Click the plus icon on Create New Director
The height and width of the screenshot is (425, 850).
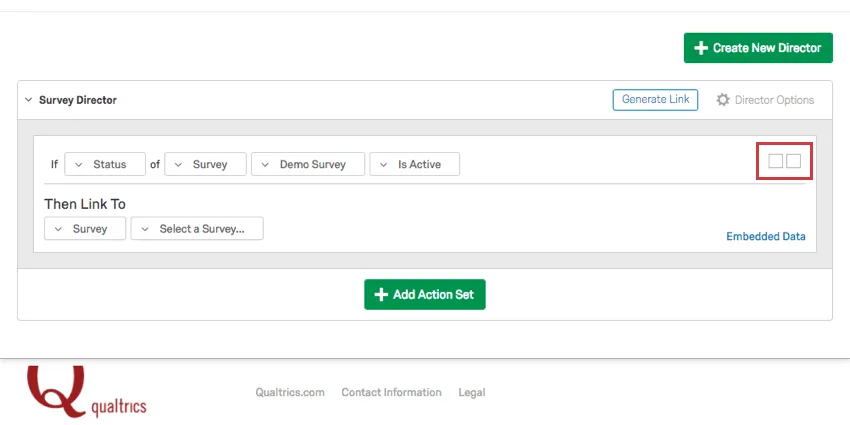pos(701,48)
